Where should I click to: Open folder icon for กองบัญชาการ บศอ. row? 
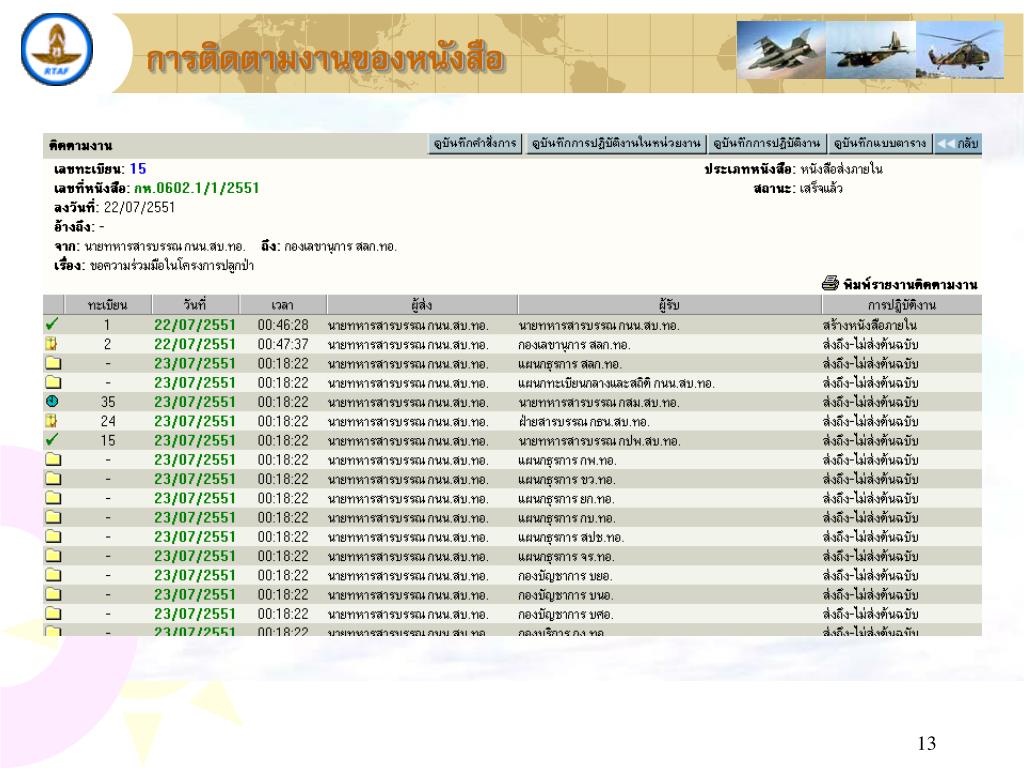(x=53, y=613)
